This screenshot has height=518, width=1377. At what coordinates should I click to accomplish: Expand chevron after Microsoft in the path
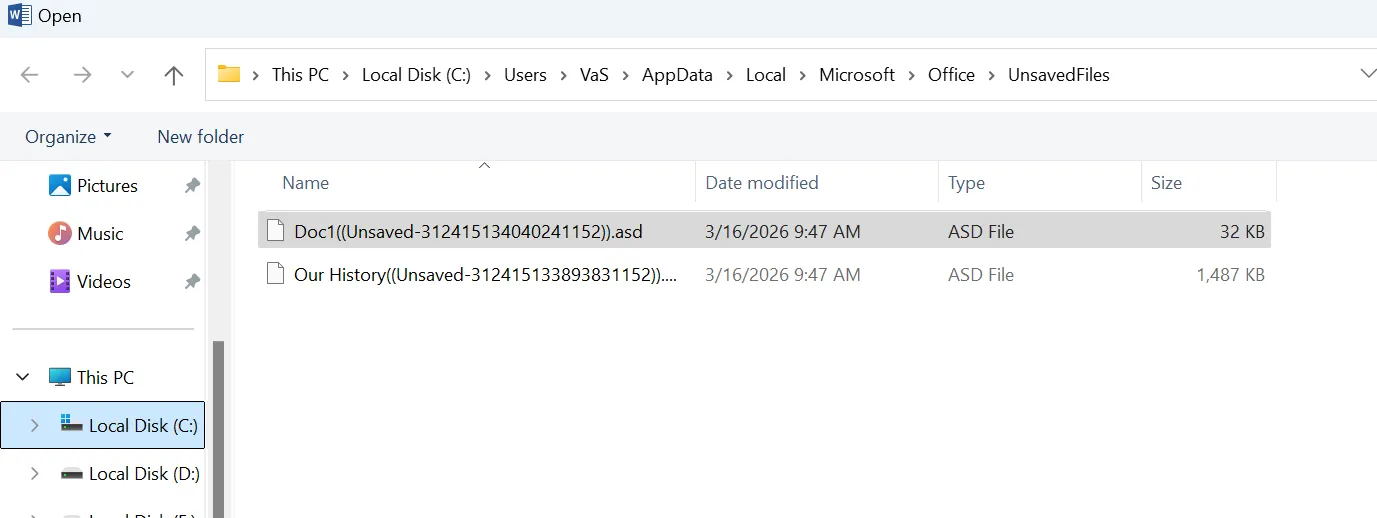(x=912, y=75)
